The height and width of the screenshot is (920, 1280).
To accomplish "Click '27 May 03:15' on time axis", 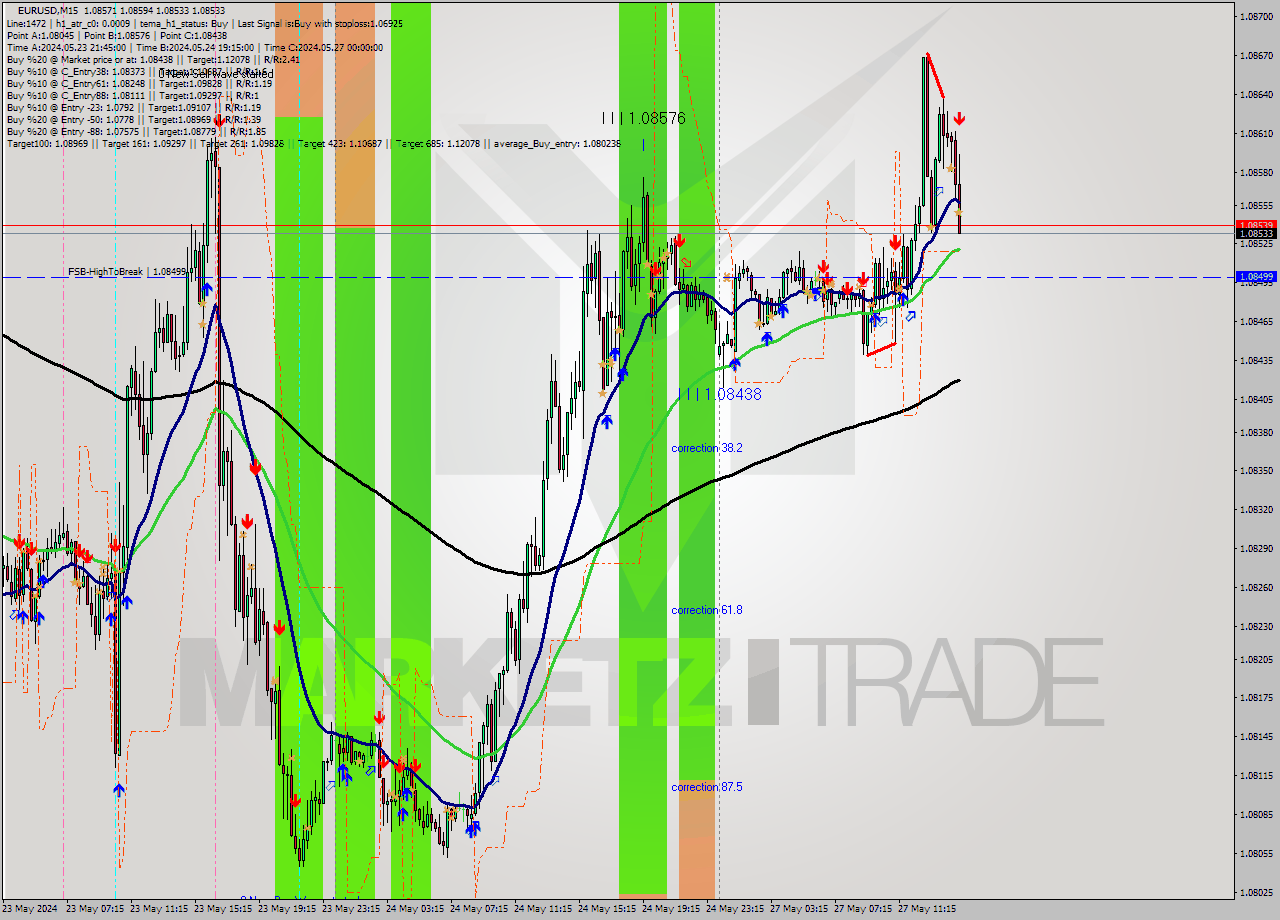I will [x=800, y=909].
